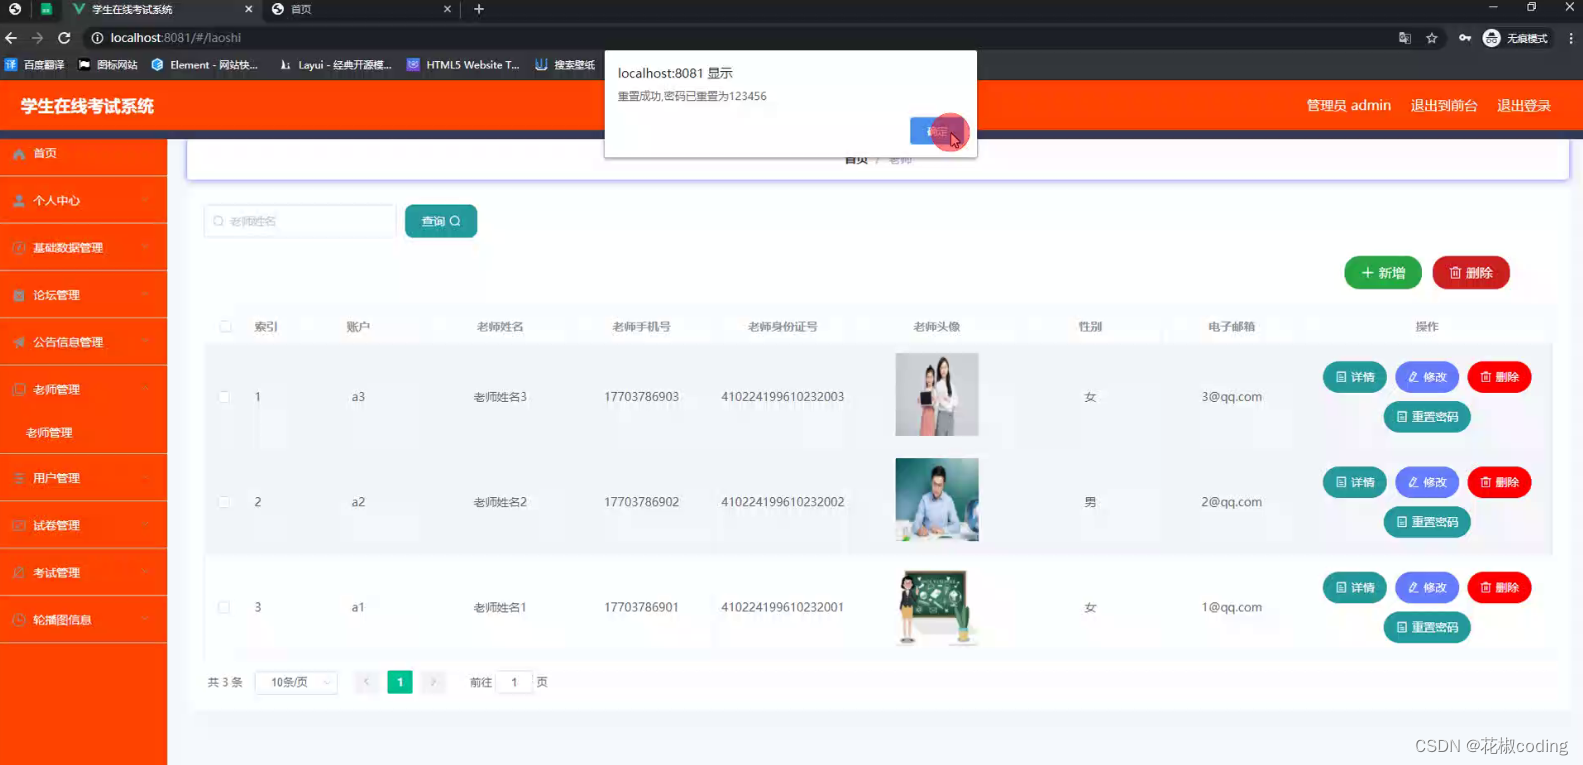Click the bookmark star icon in address bar

[1432, 38]
